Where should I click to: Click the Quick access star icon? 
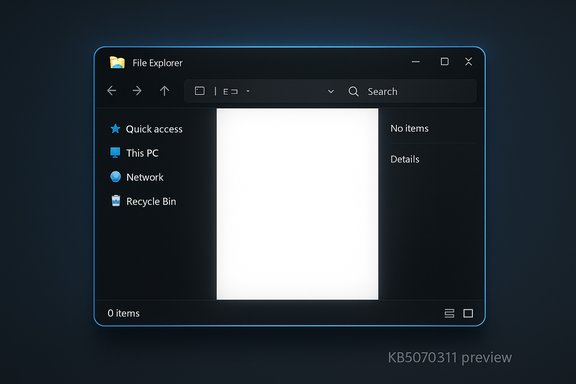115,129
